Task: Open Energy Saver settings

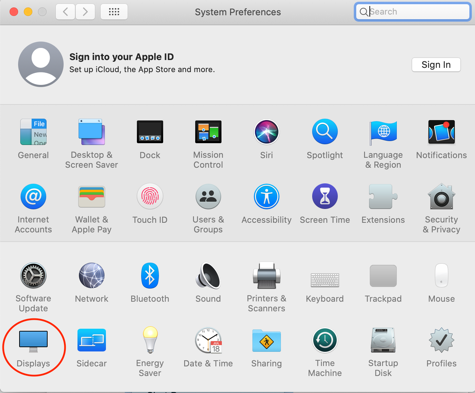Action: pyautogui.click(x=150, y=340)
